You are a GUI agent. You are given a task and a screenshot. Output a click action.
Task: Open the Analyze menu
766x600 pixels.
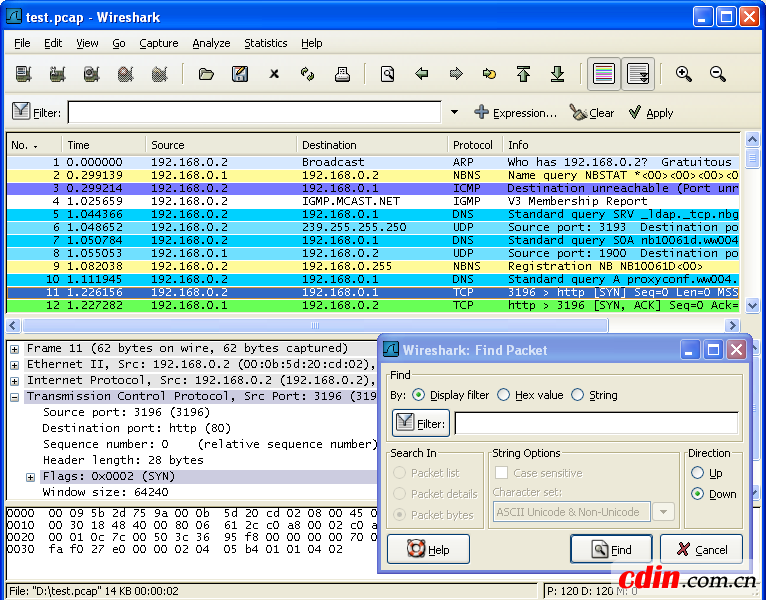pyautogui.click(x=211, y=43)
